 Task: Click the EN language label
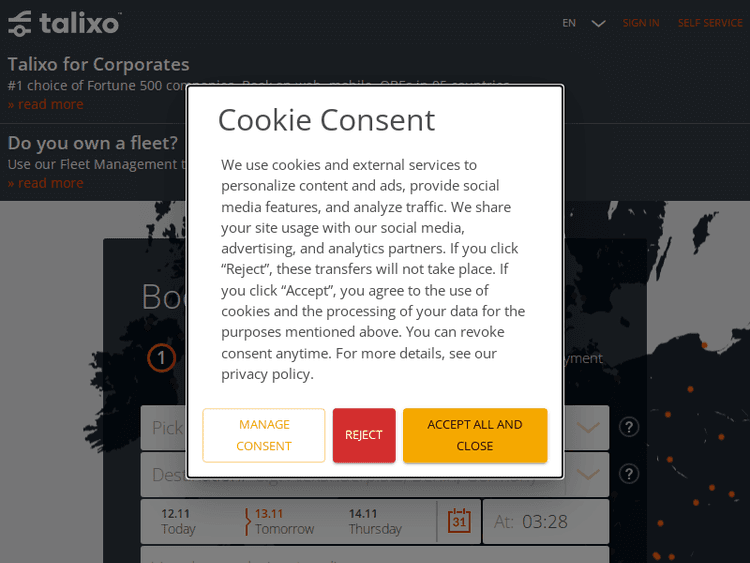click(569, 23)
